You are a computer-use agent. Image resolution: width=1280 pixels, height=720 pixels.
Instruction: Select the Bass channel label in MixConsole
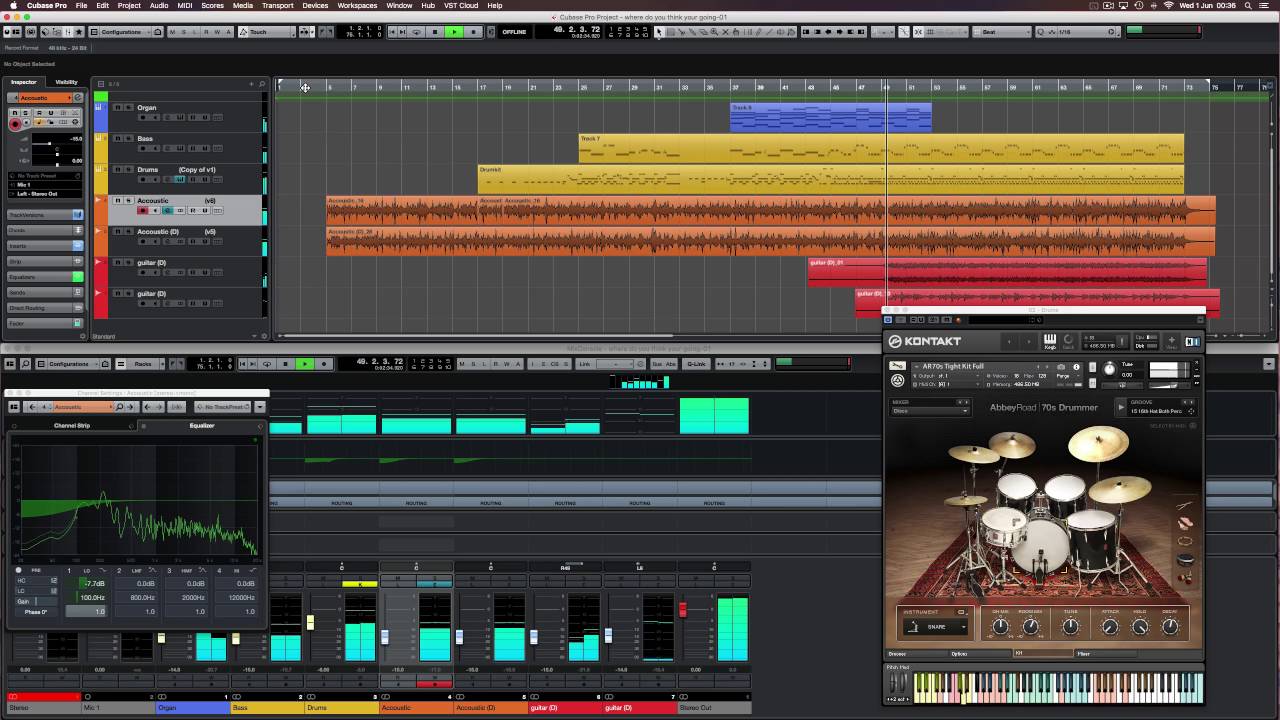click(x=266, y=708)
